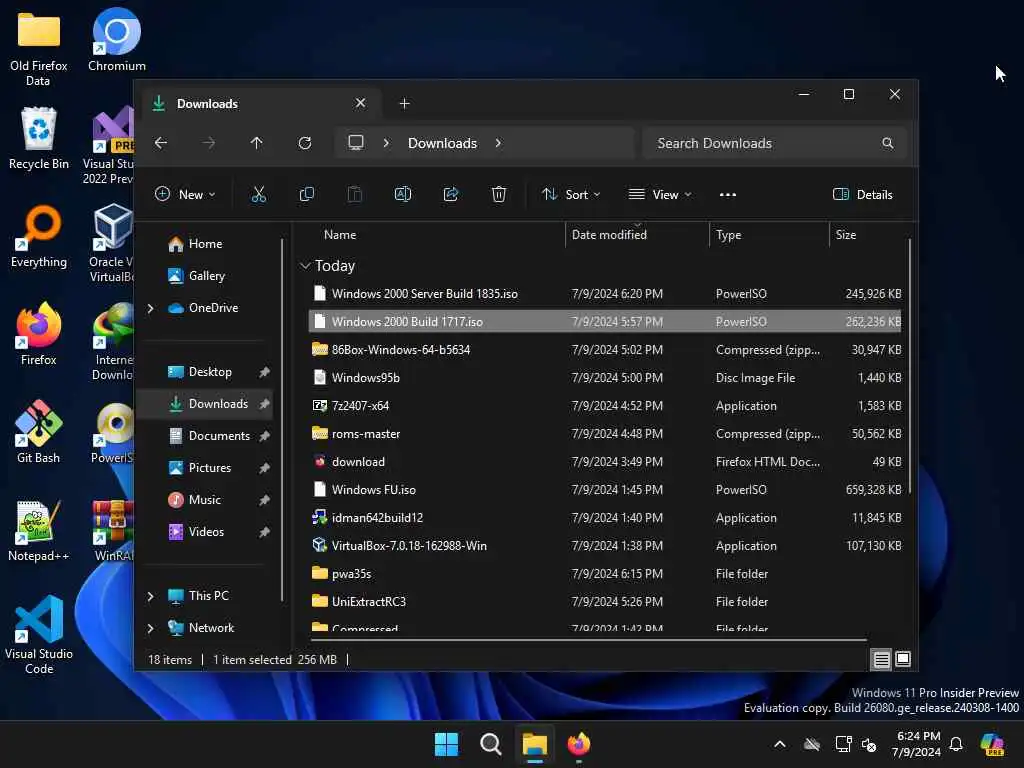Click the PC monitor icon in address bar
Image resolution: width=1024 pixels, height=768 pixels.
(x=356, y=143)
